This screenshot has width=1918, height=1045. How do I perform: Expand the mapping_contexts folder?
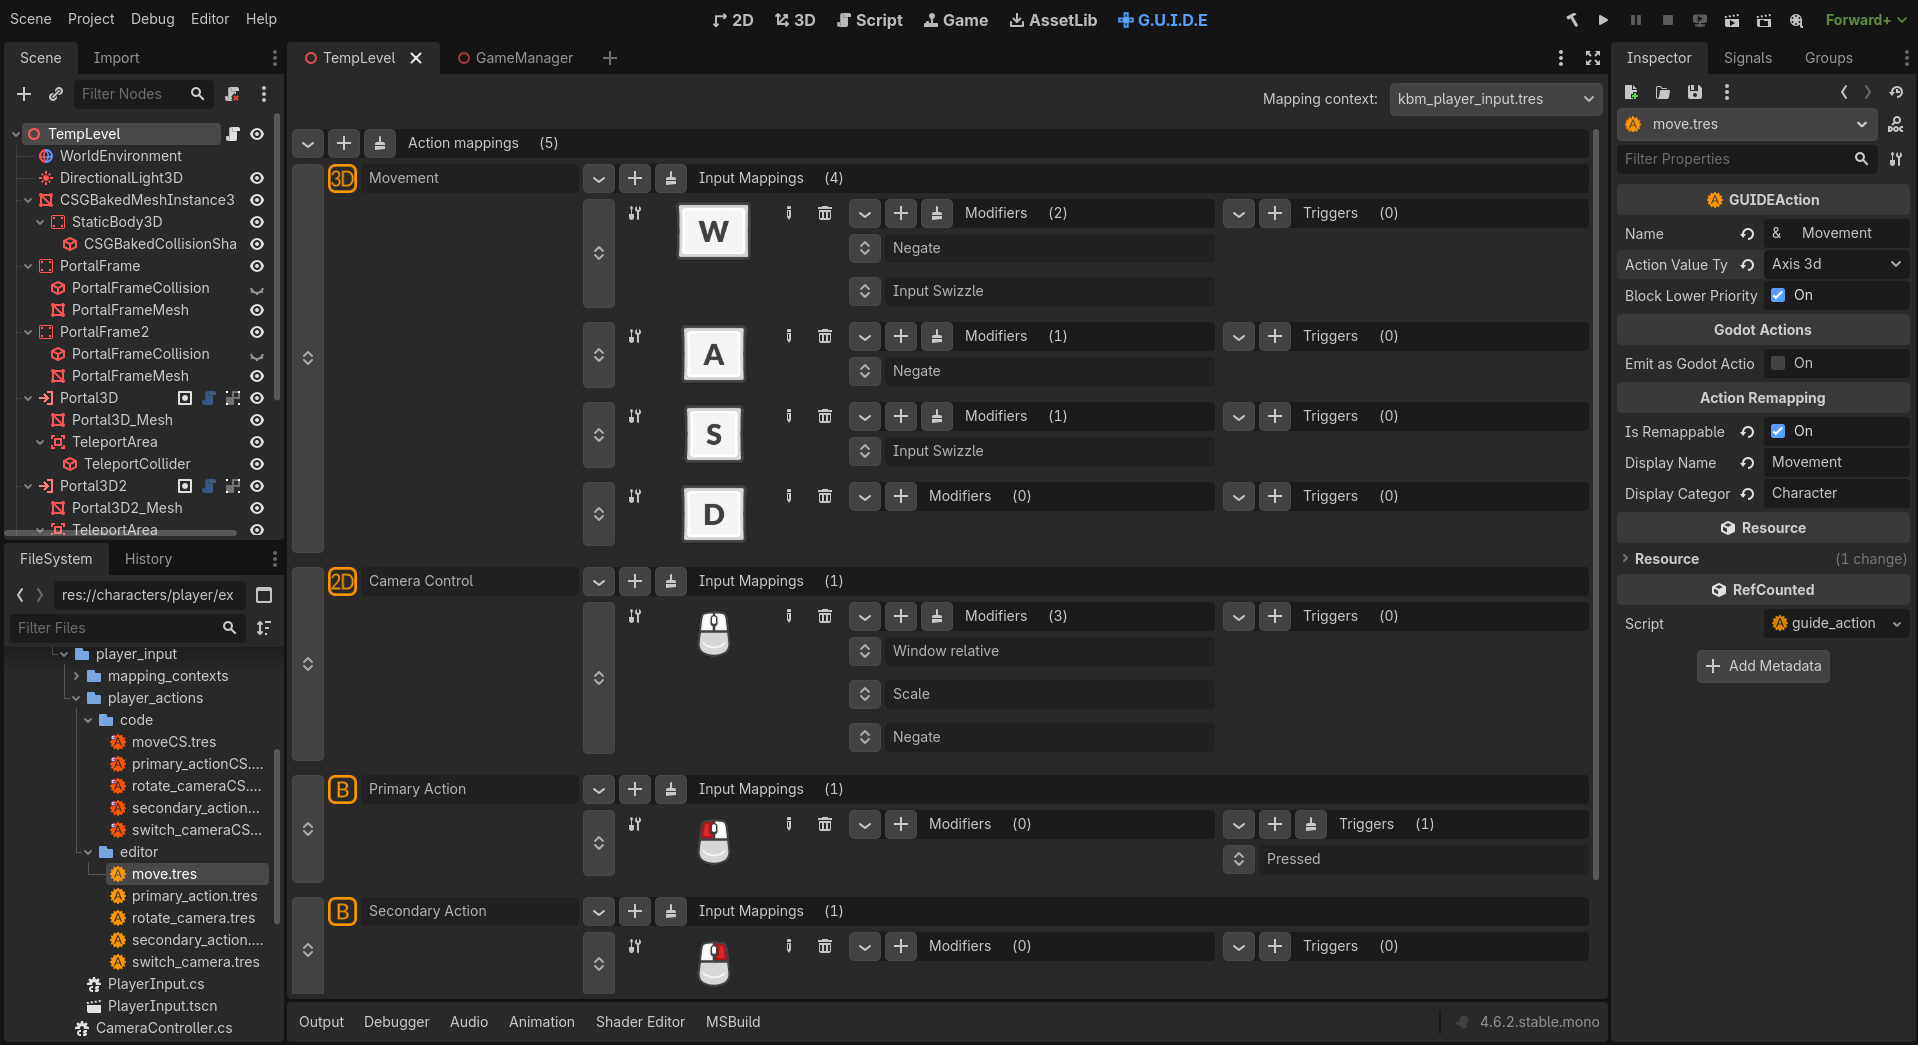coord(77,676)
